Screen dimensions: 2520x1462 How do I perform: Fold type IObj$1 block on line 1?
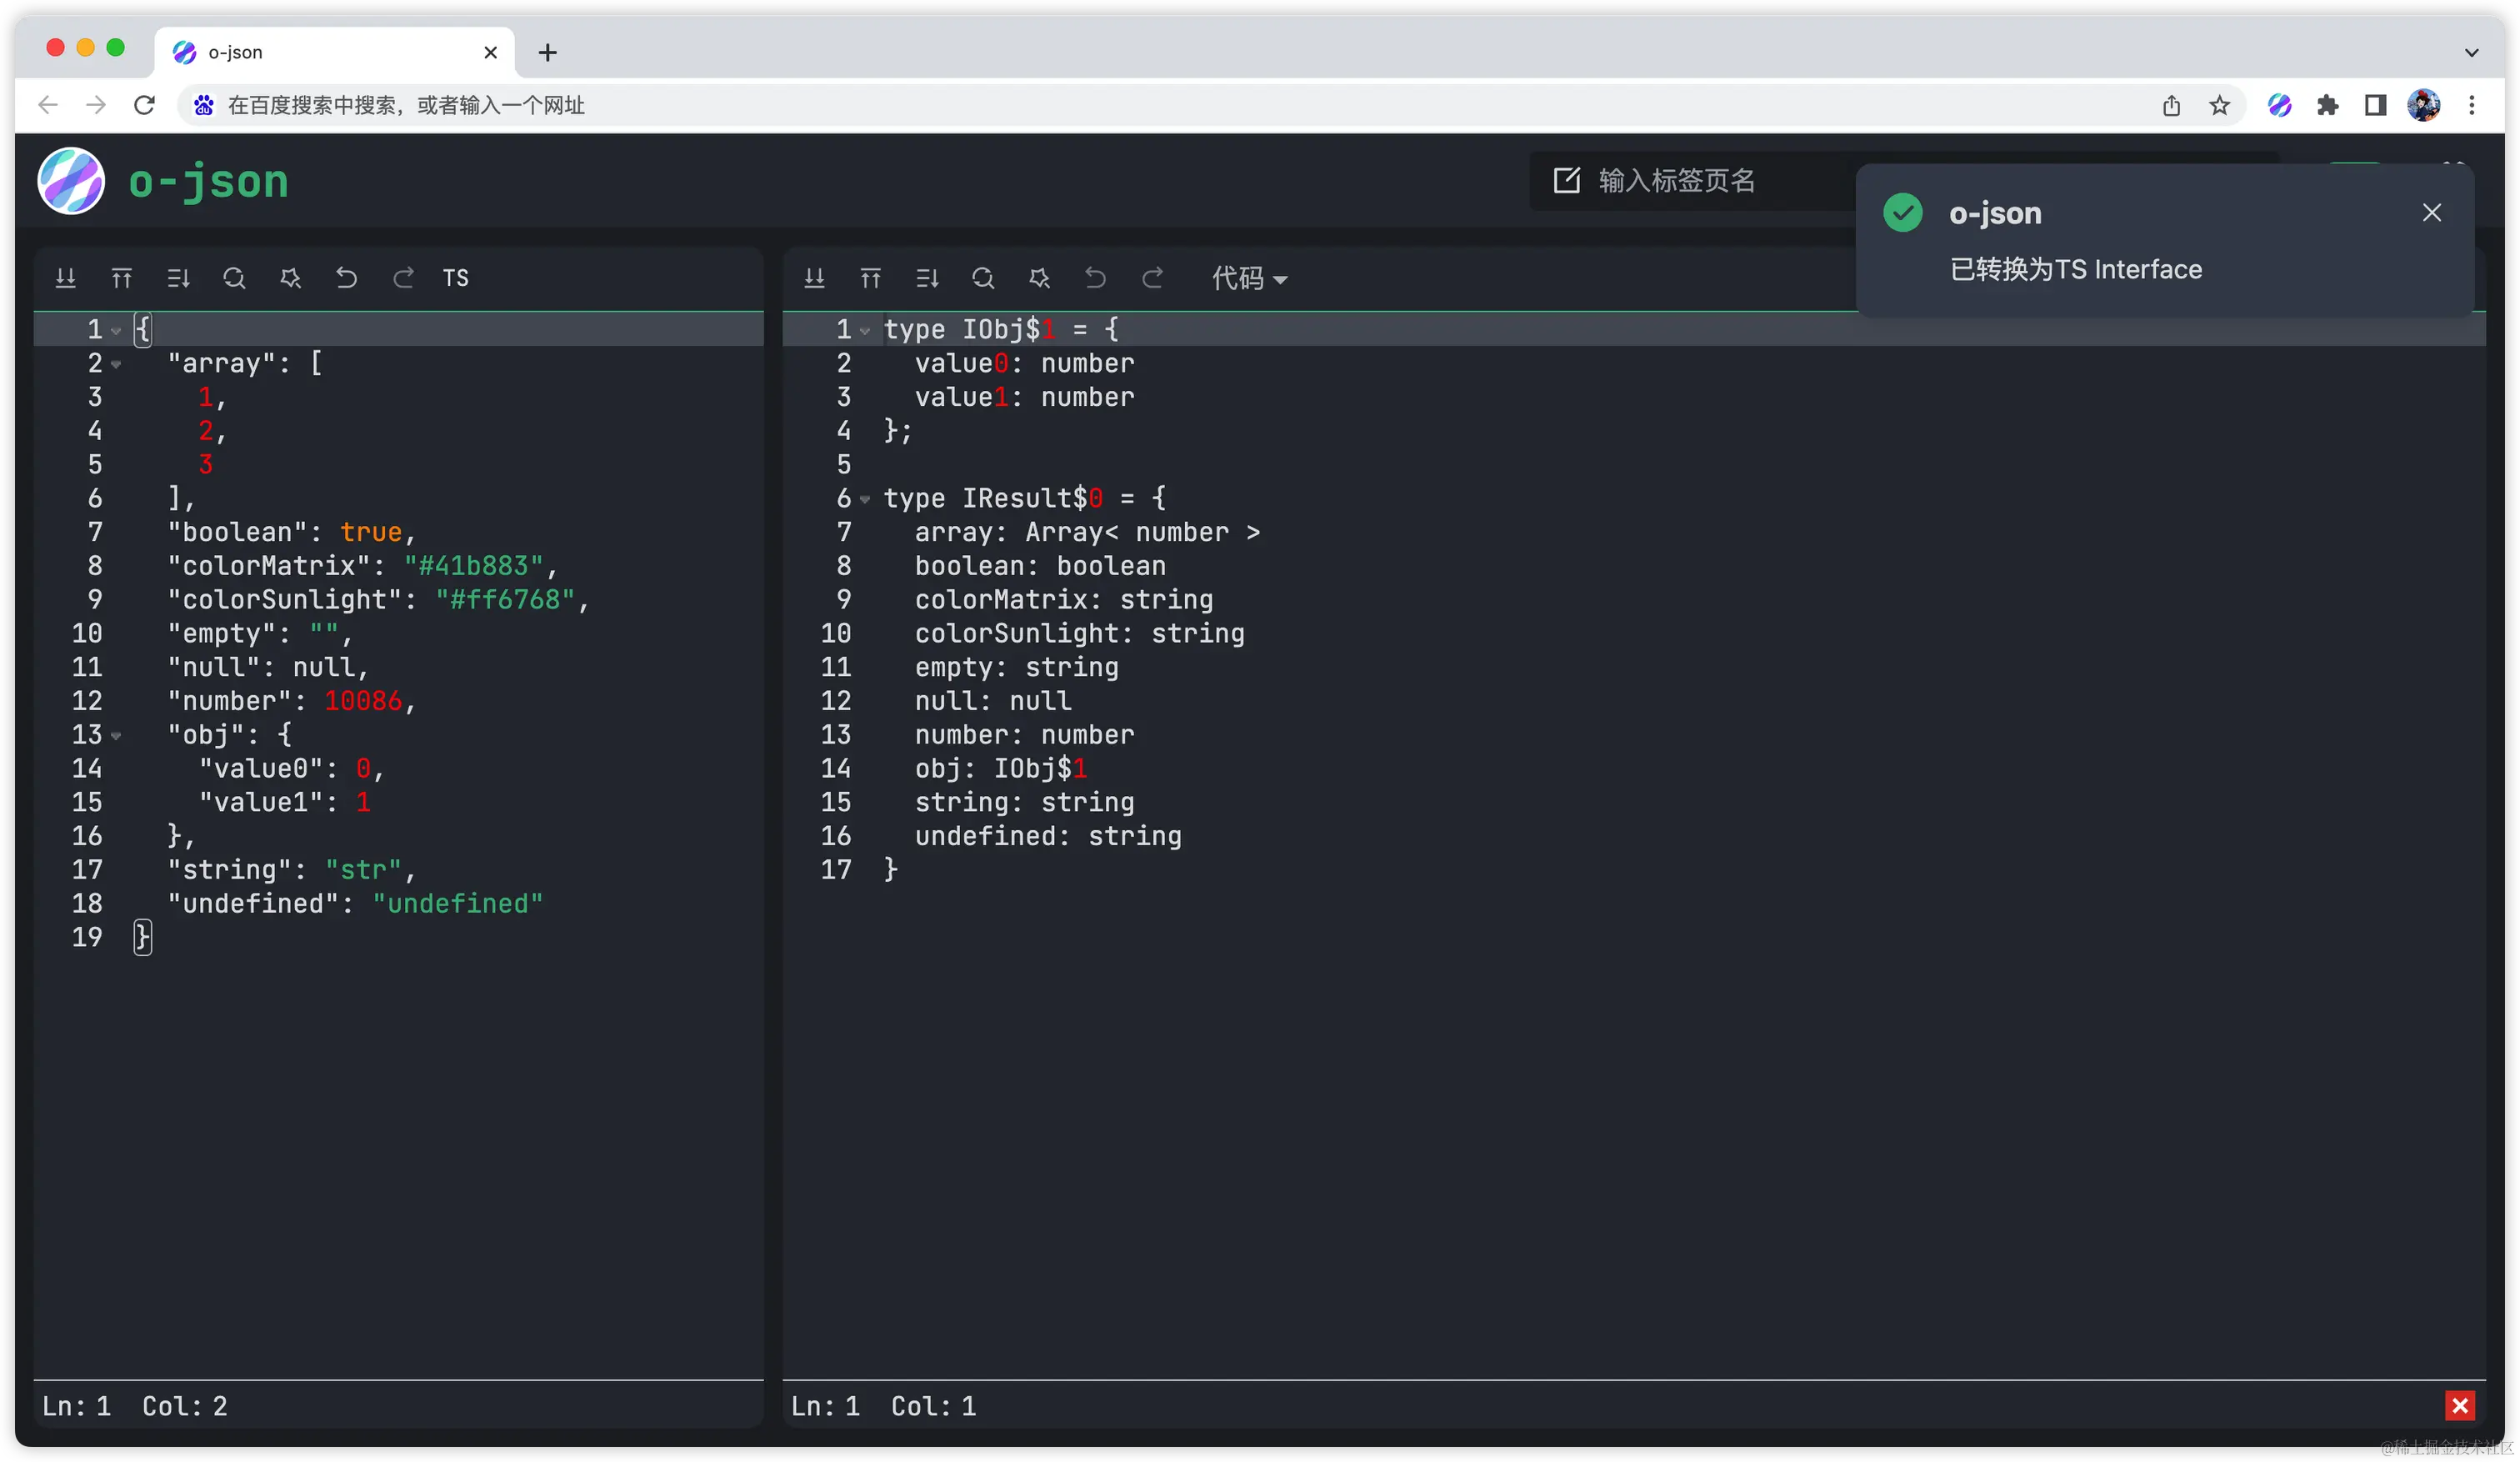point(865,330)
